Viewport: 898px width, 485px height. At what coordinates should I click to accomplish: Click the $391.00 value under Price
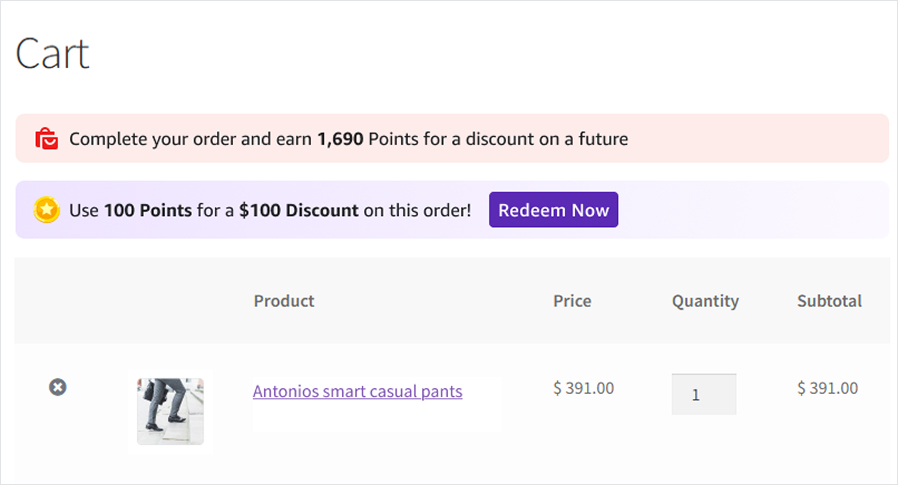coord(583,388)
